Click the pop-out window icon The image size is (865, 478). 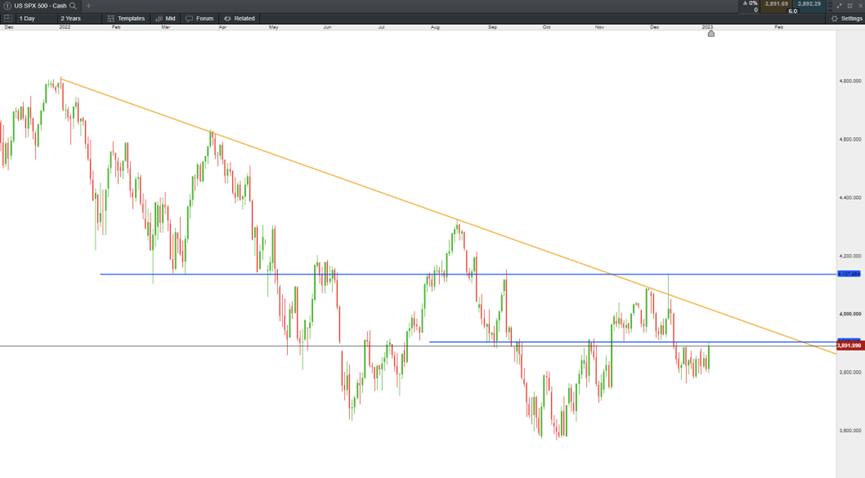click(850, 6)
